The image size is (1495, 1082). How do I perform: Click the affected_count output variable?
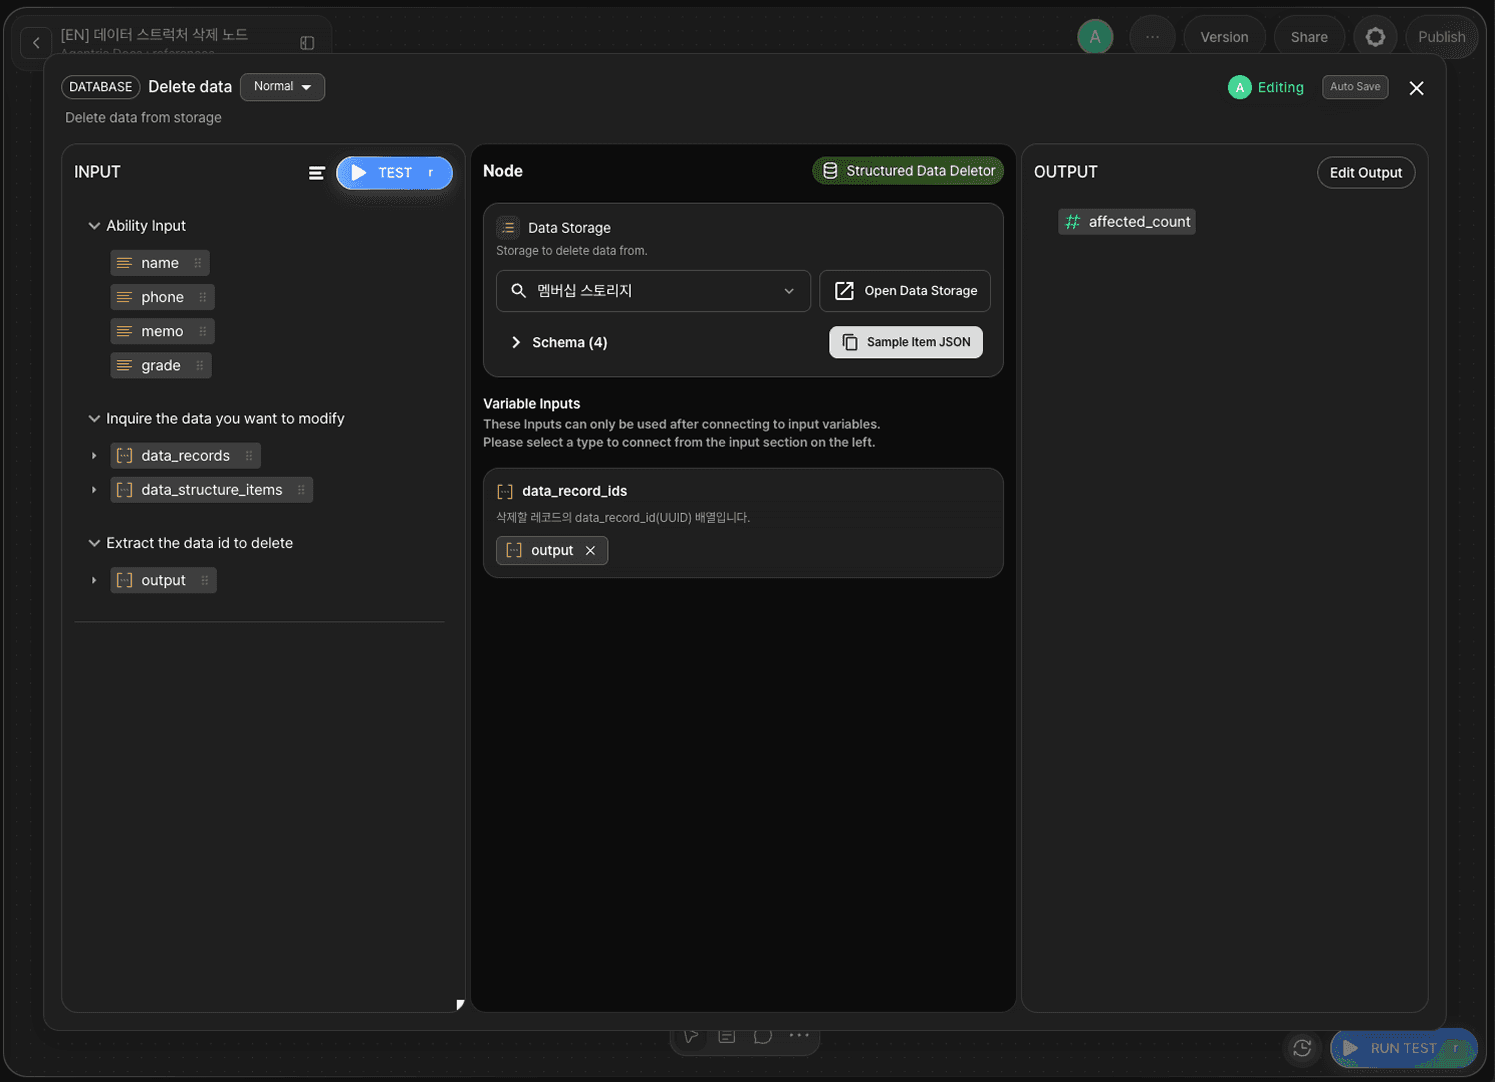click(x=1127, y=222)
